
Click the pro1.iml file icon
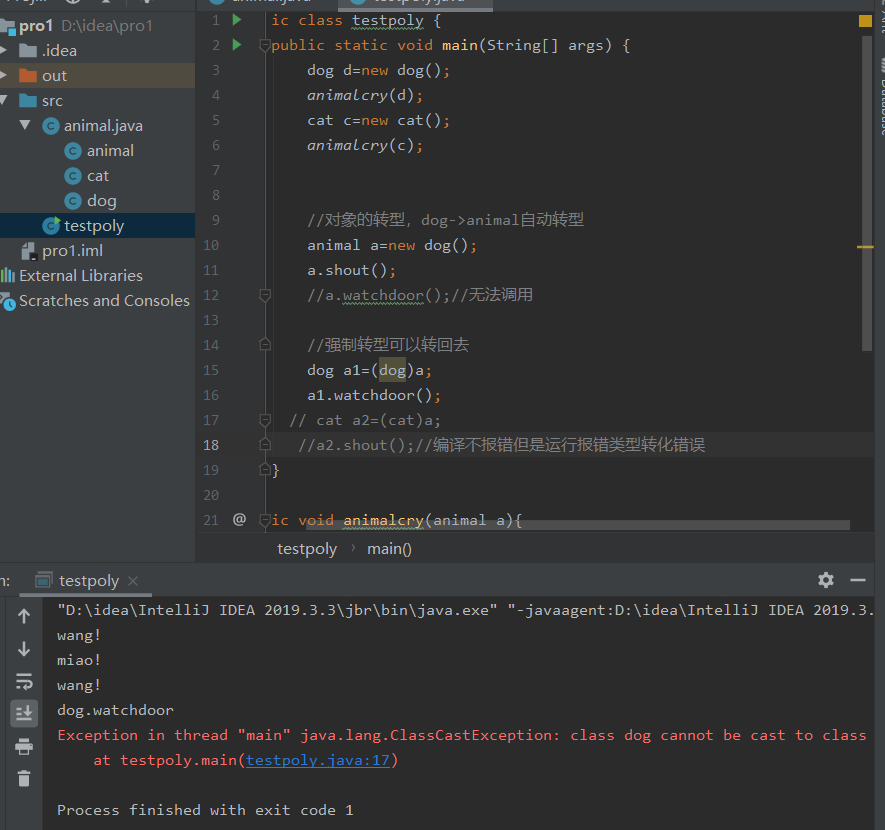pos(29,251)
